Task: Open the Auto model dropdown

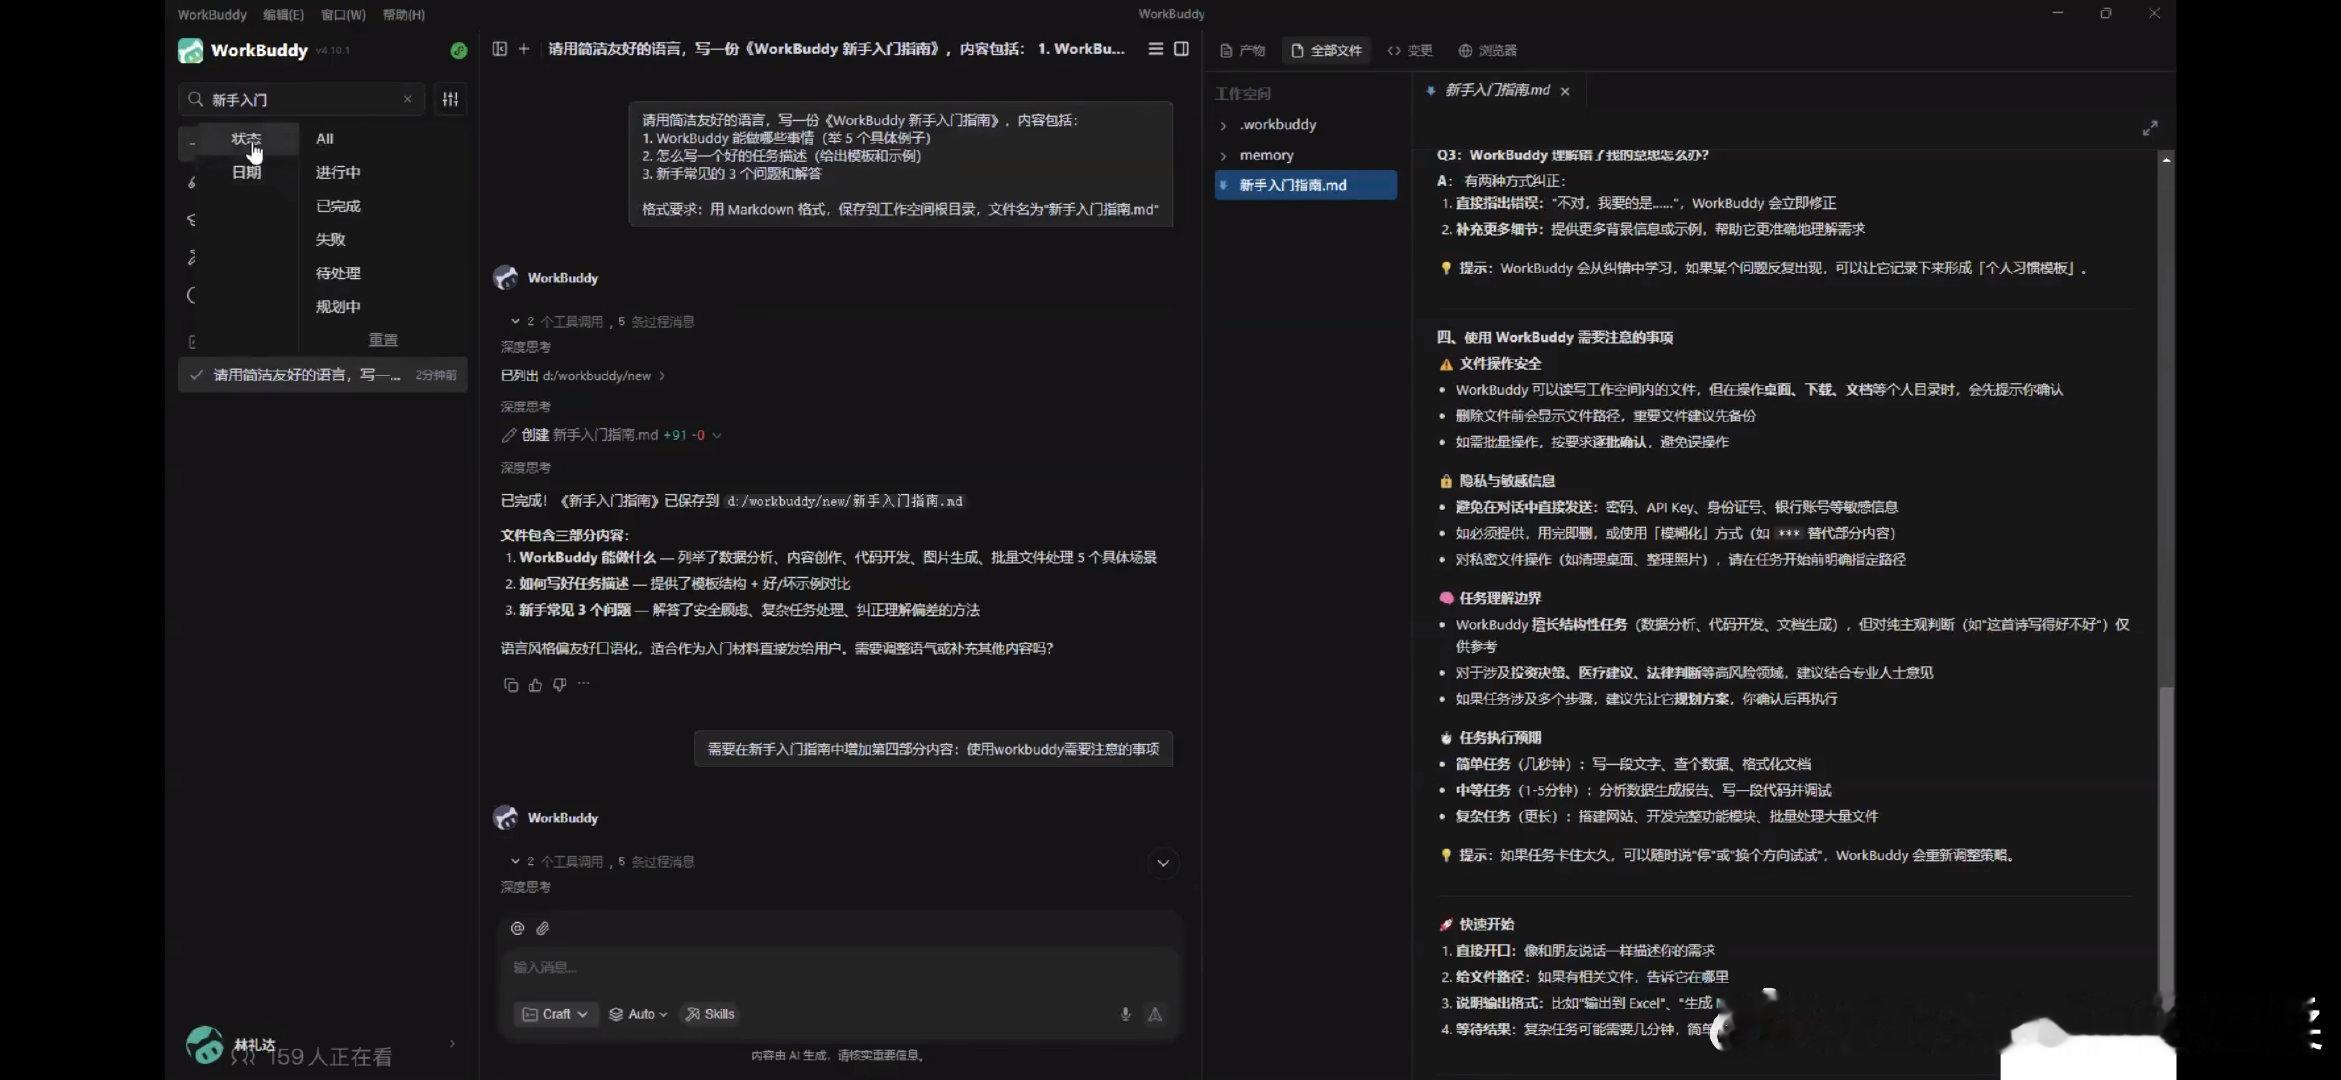Action: click(638, 1014)
